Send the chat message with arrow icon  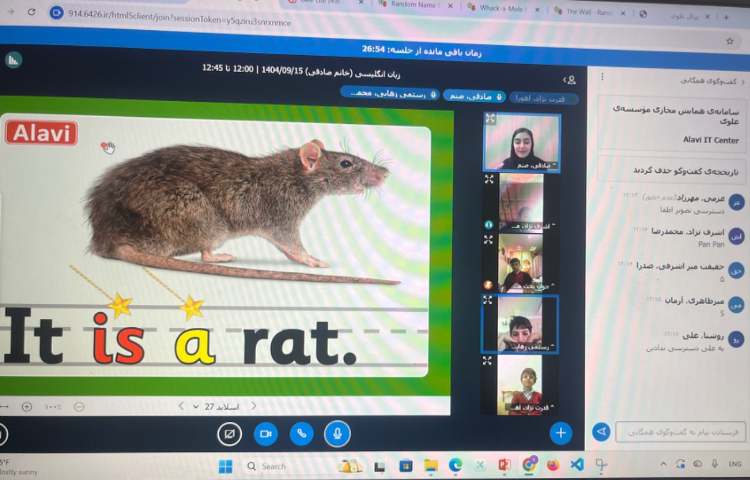601,432
